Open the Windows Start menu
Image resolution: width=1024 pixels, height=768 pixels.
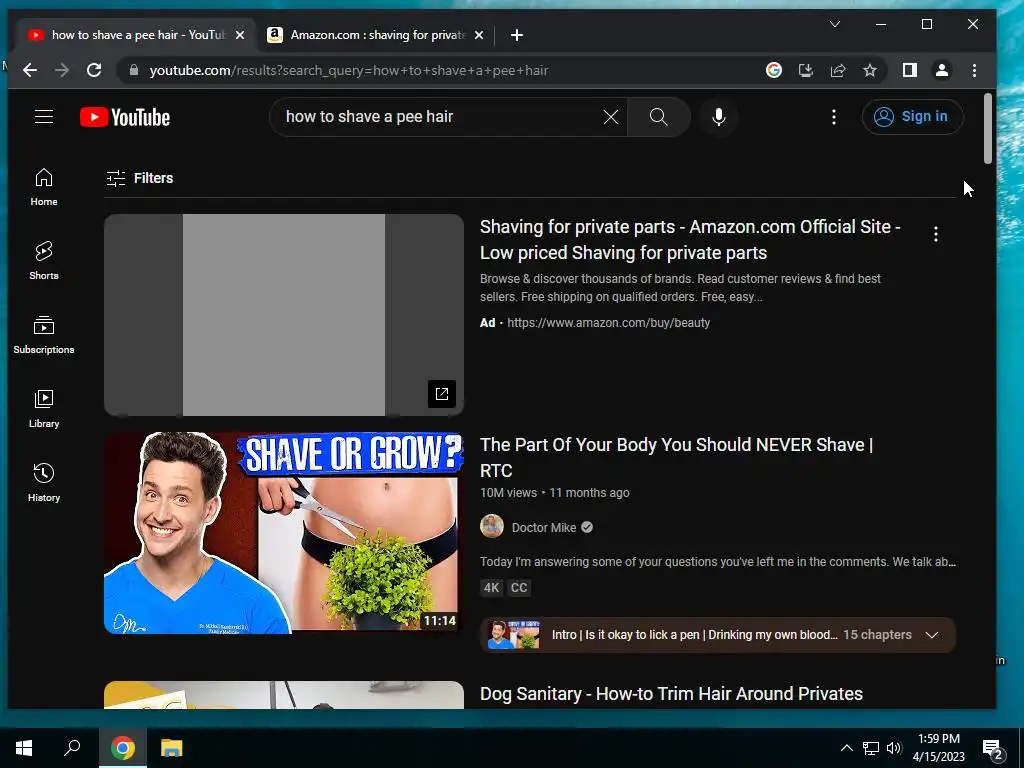(24, 748)
